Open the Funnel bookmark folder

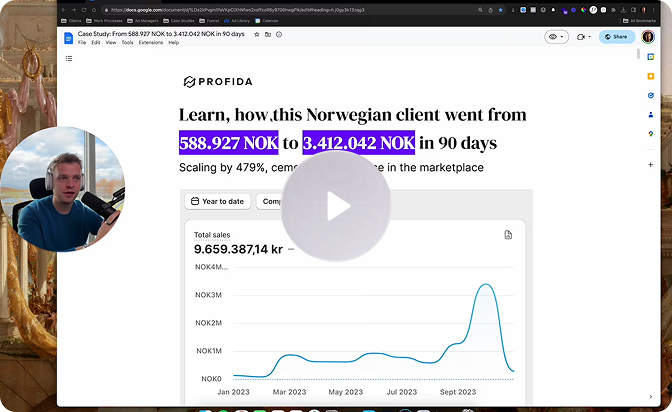tap(209, 21)
